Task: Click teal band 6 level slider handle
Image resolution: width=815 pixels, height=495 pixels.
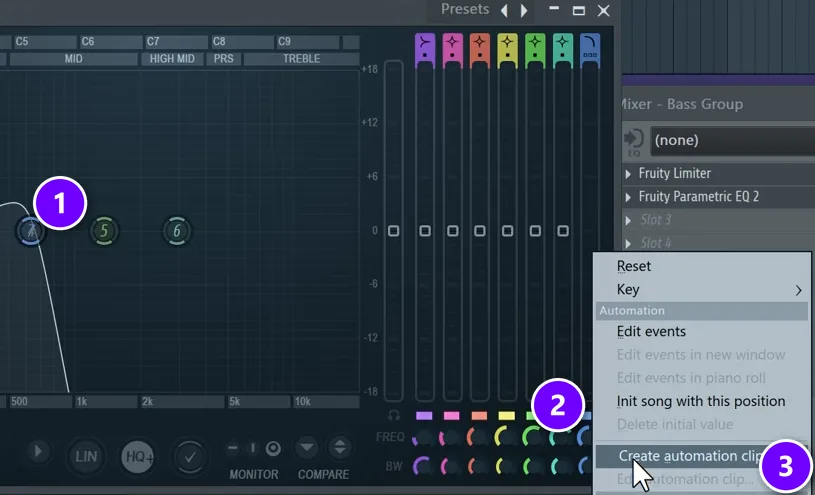Action: (562, 230)
